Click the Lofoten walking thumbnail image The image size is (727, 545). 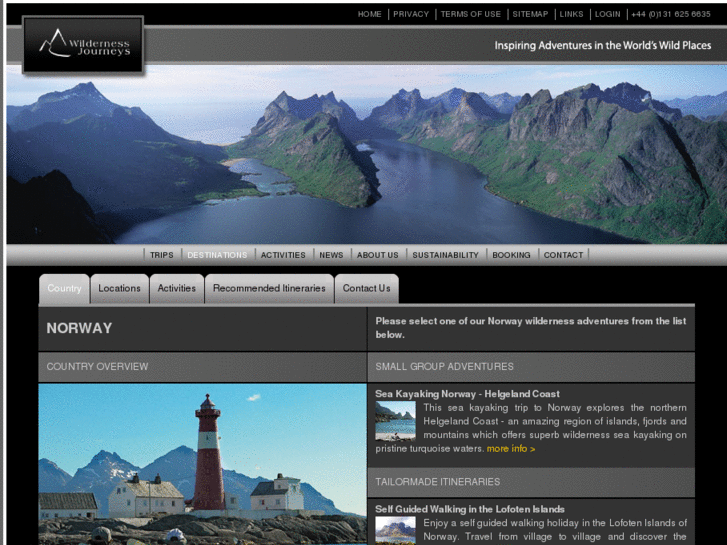point(395,530)
